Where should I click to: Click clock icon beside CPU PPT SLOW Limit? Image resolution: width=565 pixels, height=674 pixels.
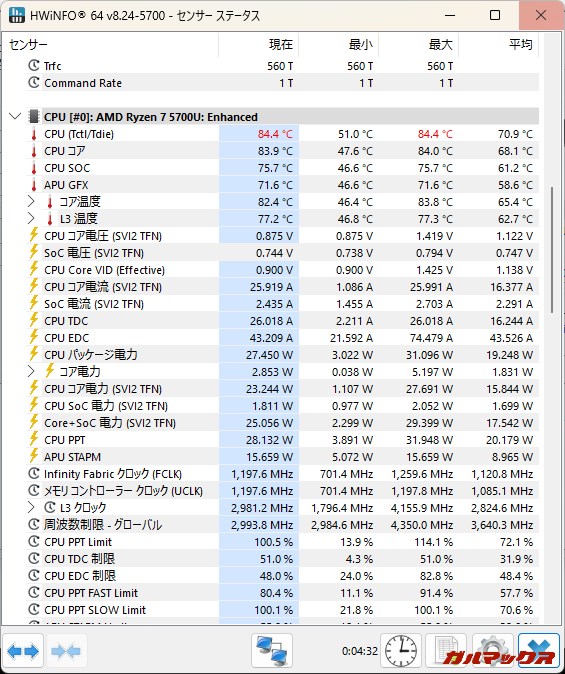point(34,610)
